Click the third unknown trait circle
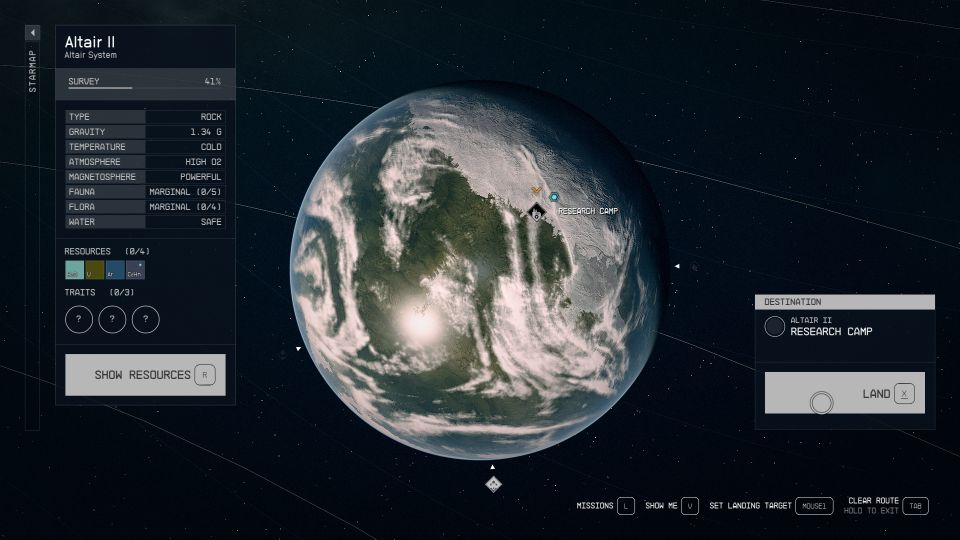Viewport: 960px width, 540px height. [146, 319]
